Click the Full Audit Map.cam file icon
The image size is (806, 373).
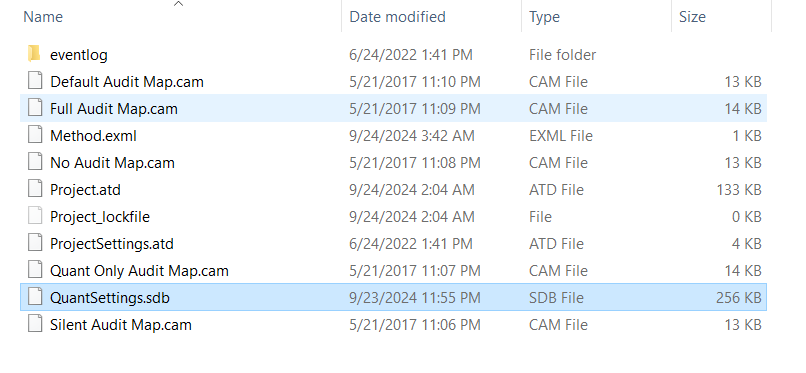pyautogui.click(x=34, y=108)
